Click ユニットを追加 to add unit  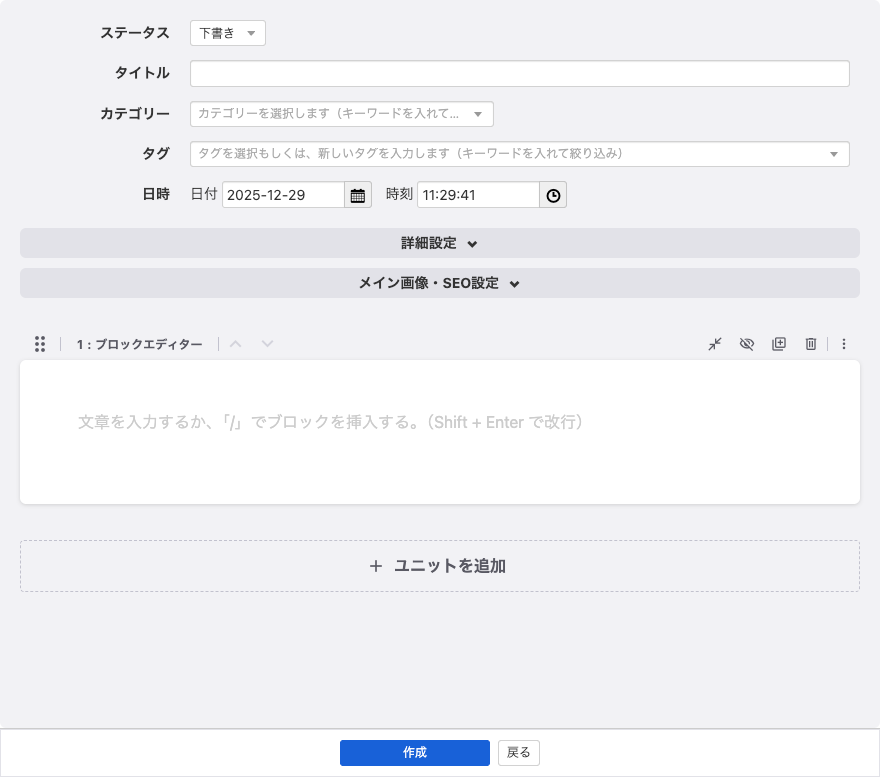(x=439, y=566)
